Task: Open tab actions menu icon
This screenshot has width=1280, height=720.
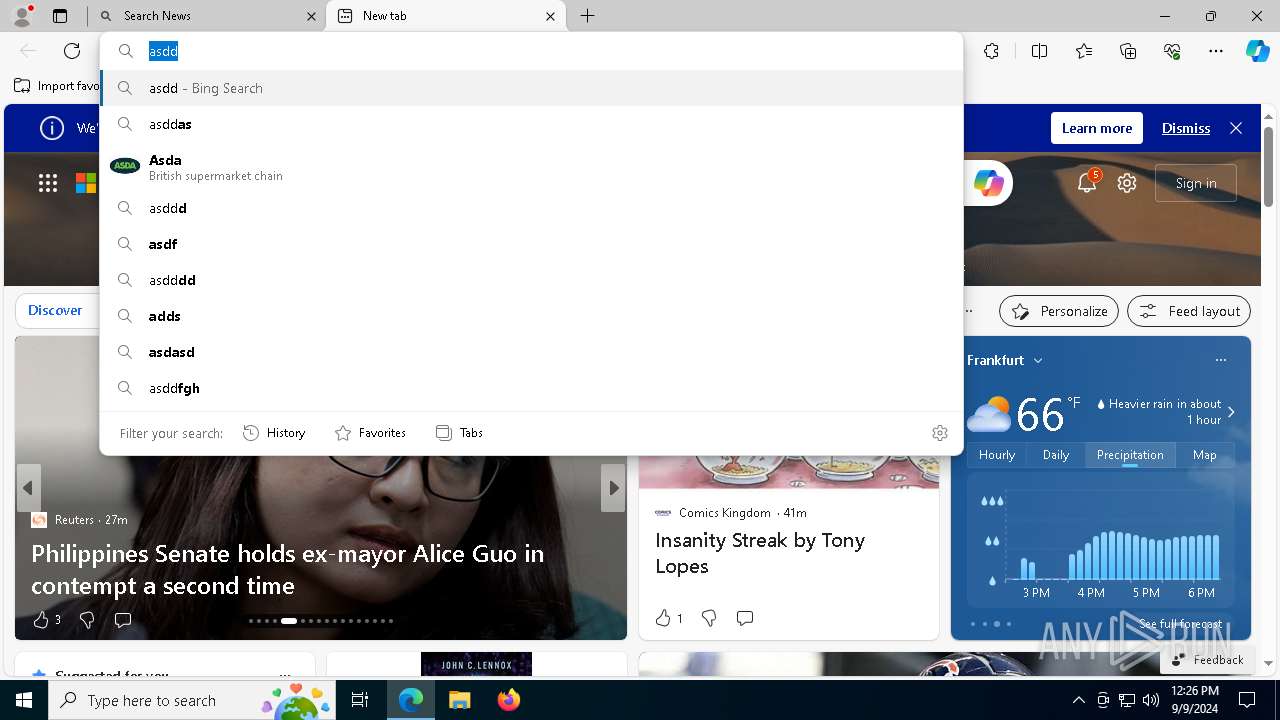Action: coord(60,16)
